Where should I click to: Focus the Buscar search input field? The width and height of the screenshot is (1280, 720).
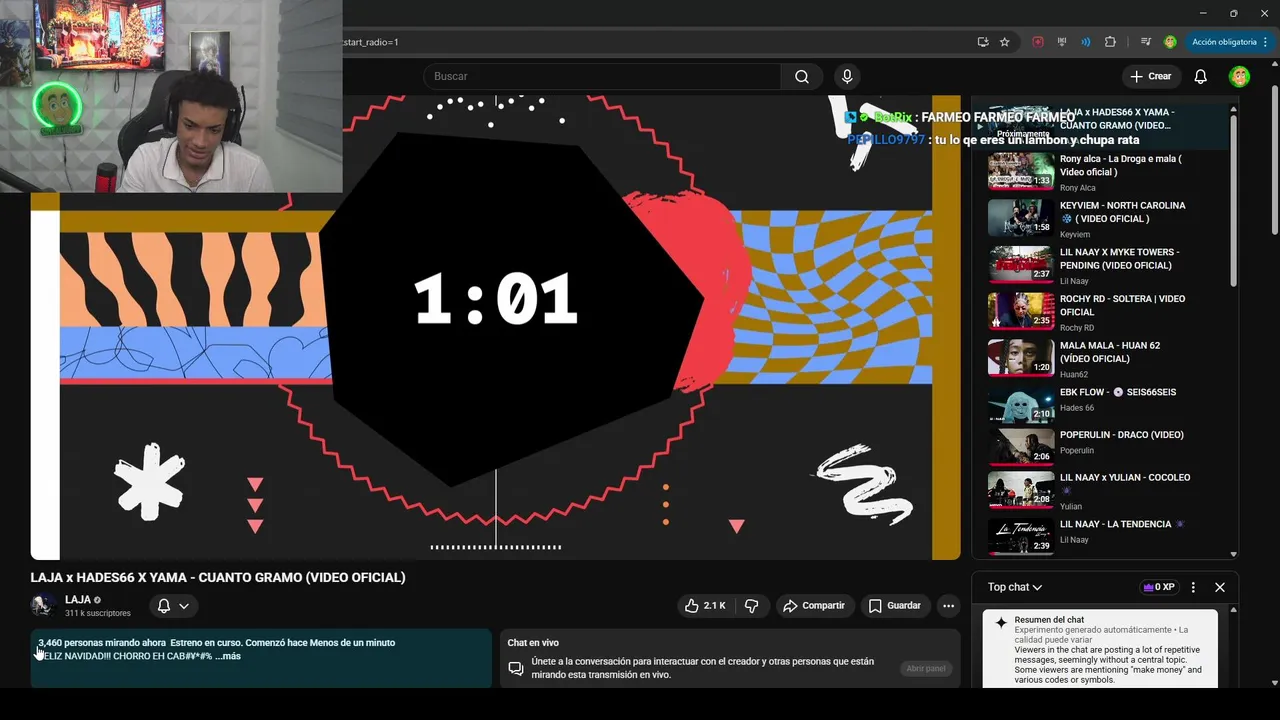pos(603,77)
